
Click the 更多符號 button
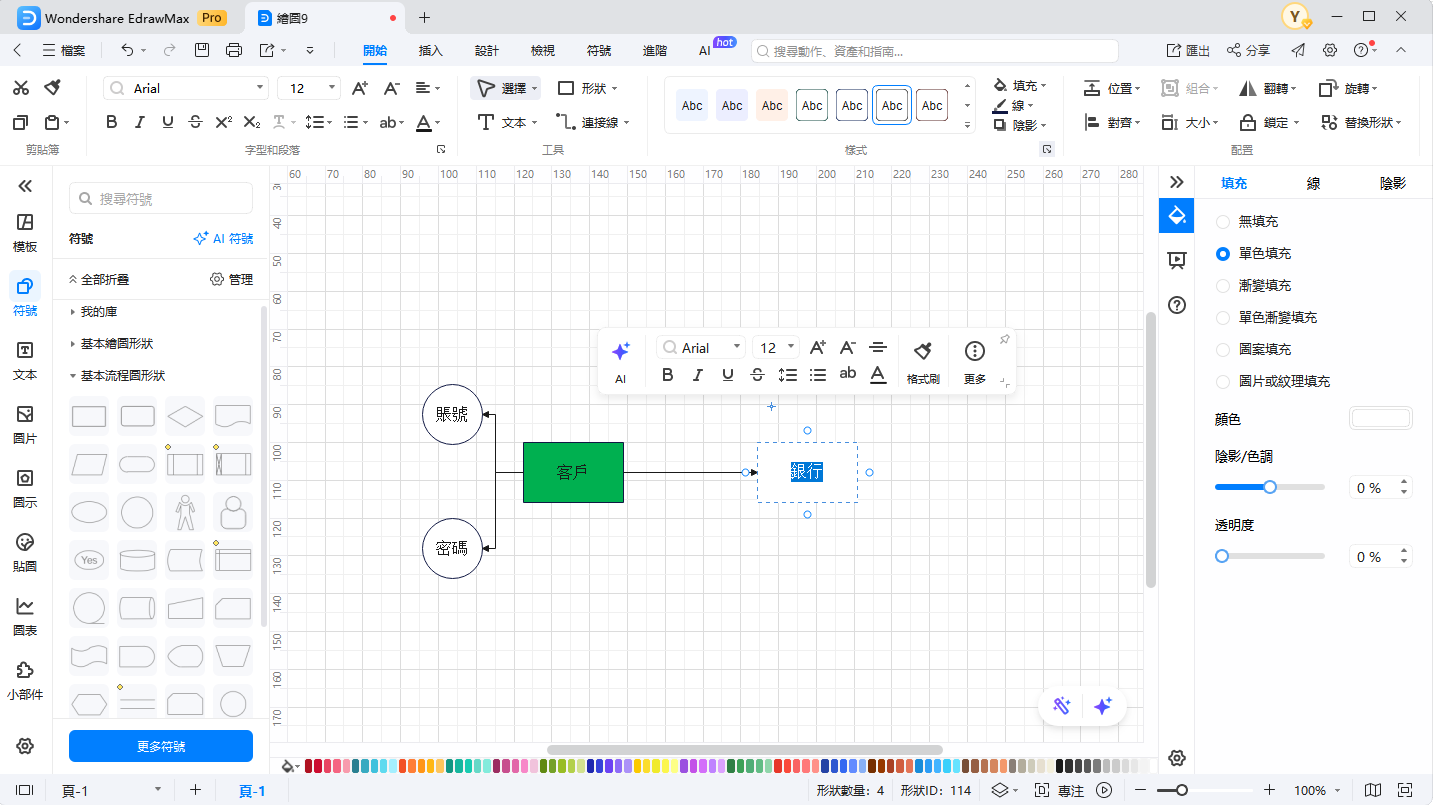tap(160, 746)
